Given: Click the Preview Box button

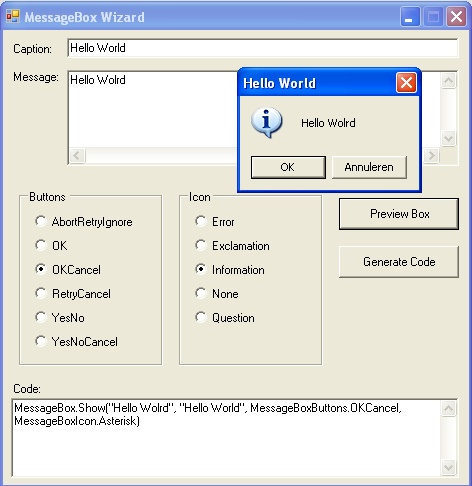Looking at the screenshot, I should 399,214.
